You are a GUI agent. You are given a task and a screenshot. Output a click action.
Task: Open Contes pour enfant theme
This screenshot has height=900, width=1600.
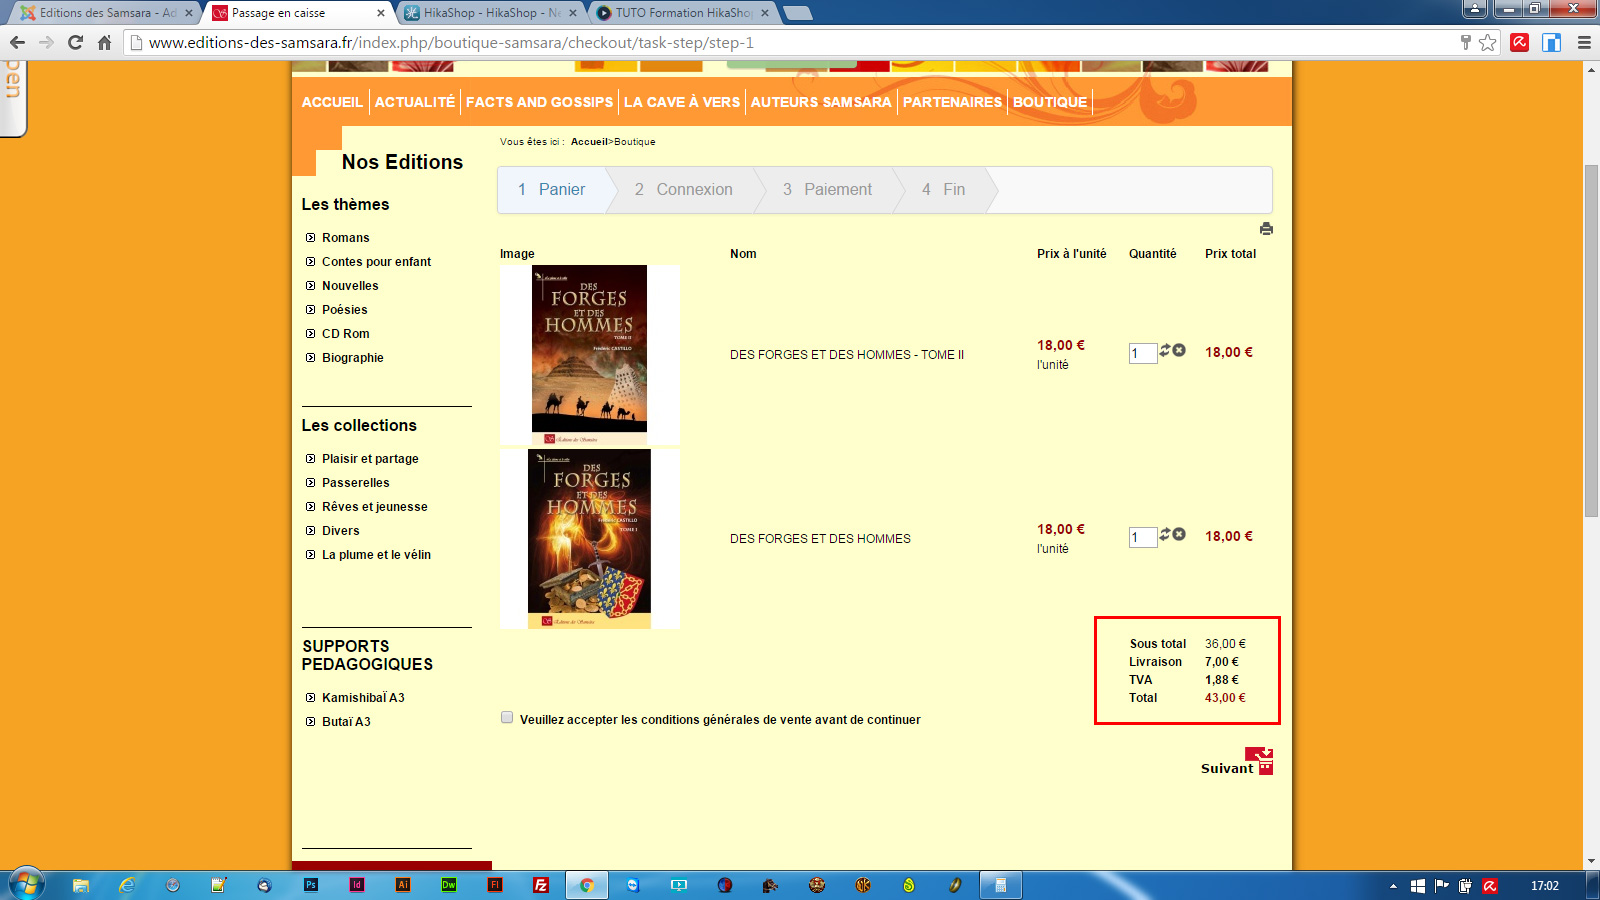pyautogui.click(x=376, y=262)
